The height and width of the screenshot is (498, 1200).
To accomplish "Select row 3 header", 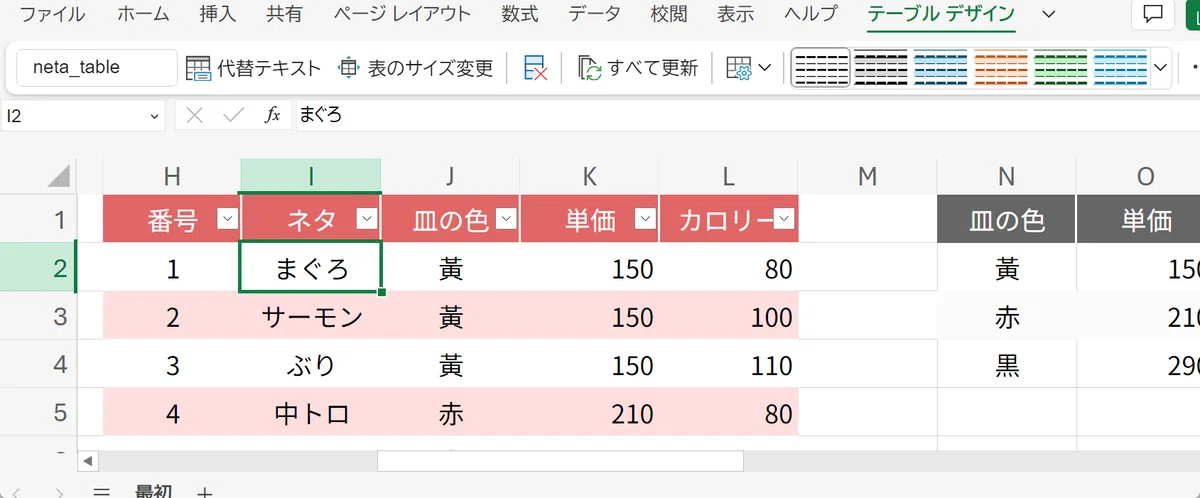I will pos(38,317).
